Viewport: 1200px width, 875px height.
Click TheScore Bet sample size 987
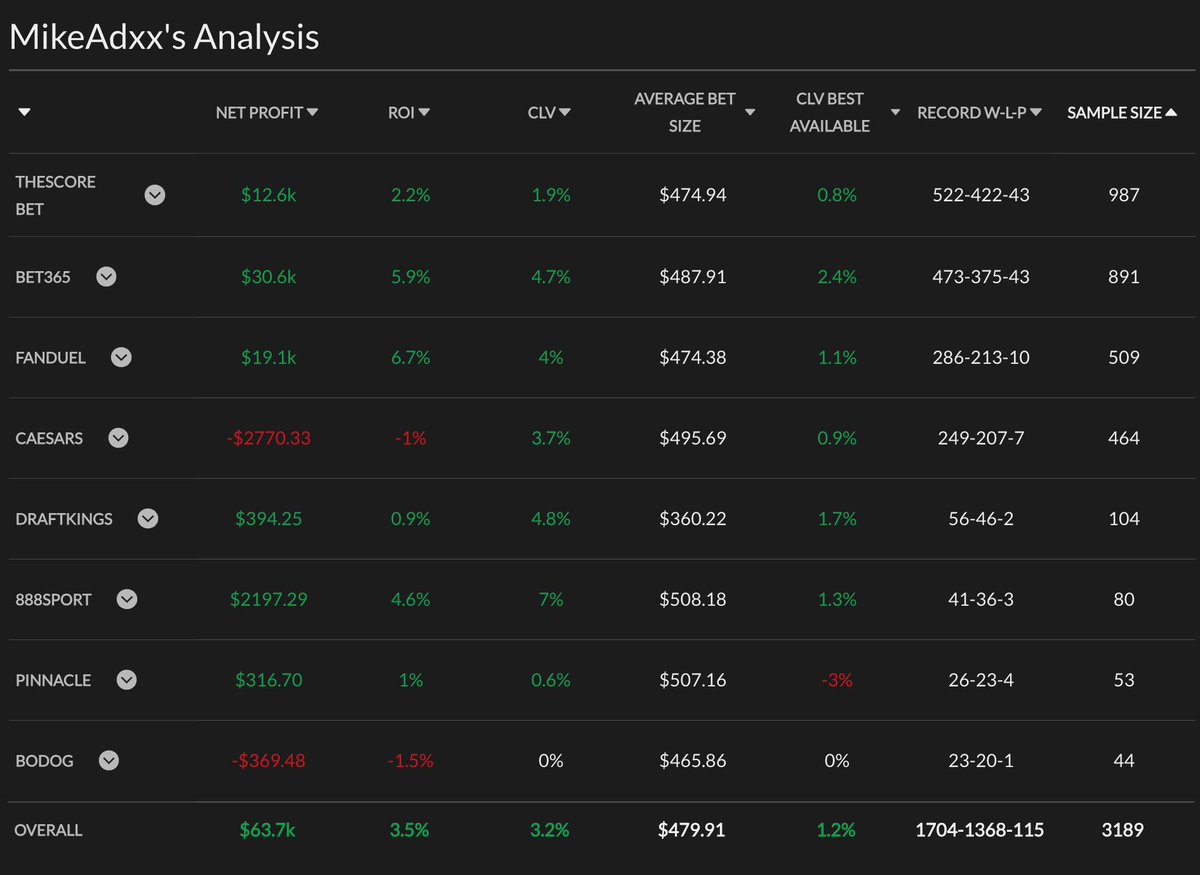click(1124, 196)
